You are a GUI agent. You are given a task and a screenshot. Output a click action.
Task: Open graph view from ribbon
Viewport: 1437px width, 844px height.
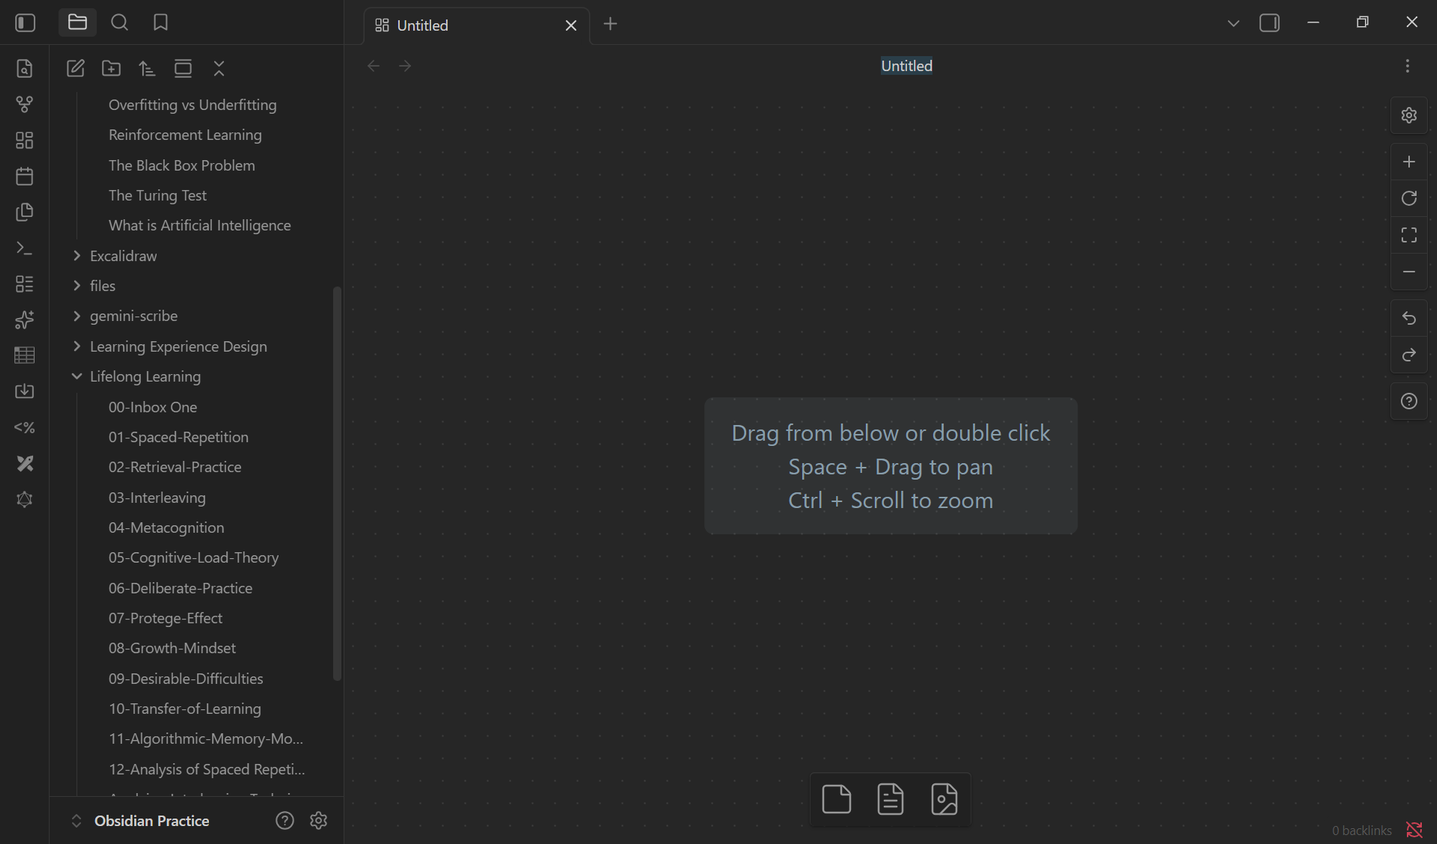25,104
